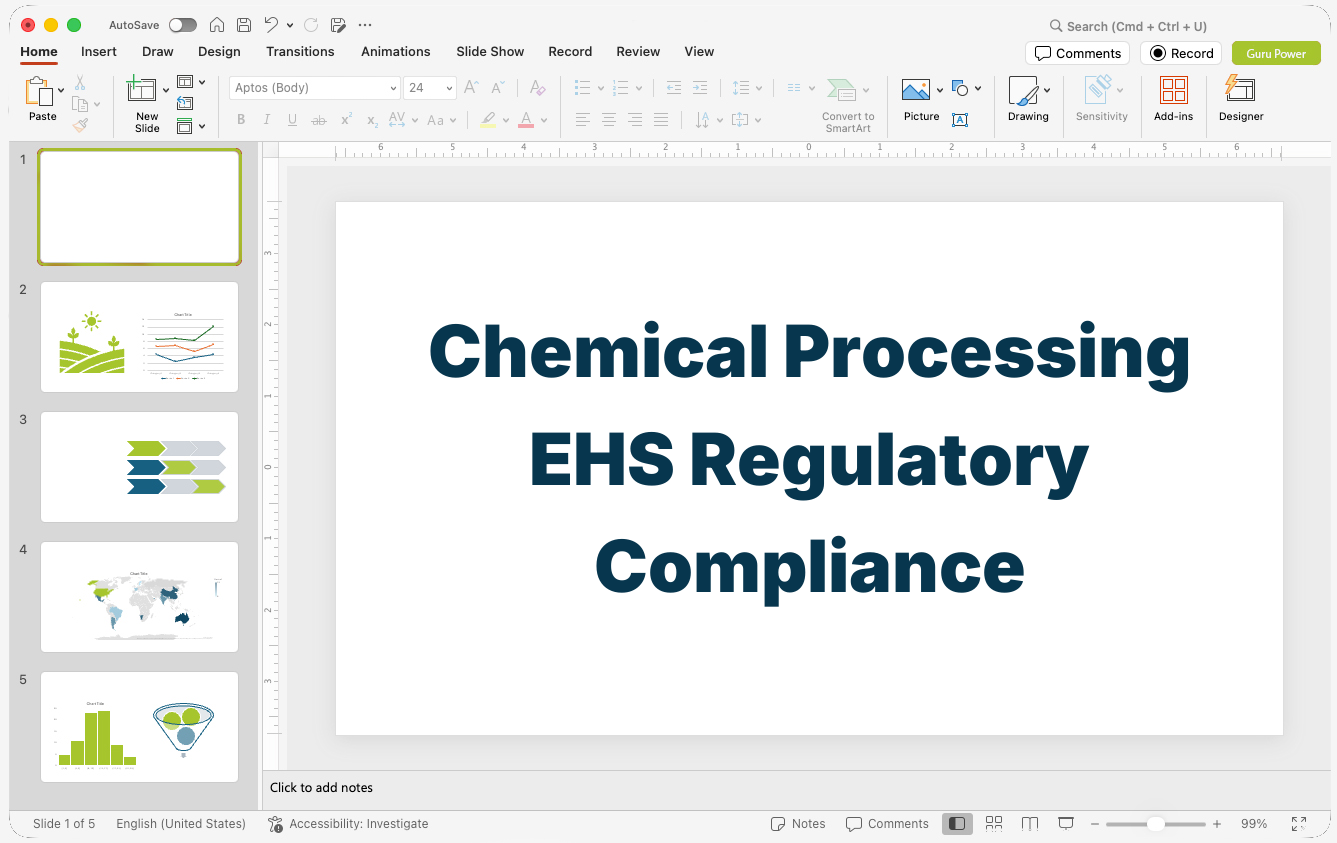
Task: Expand the New Slide layout arrow
Action: tap(166, 90)
